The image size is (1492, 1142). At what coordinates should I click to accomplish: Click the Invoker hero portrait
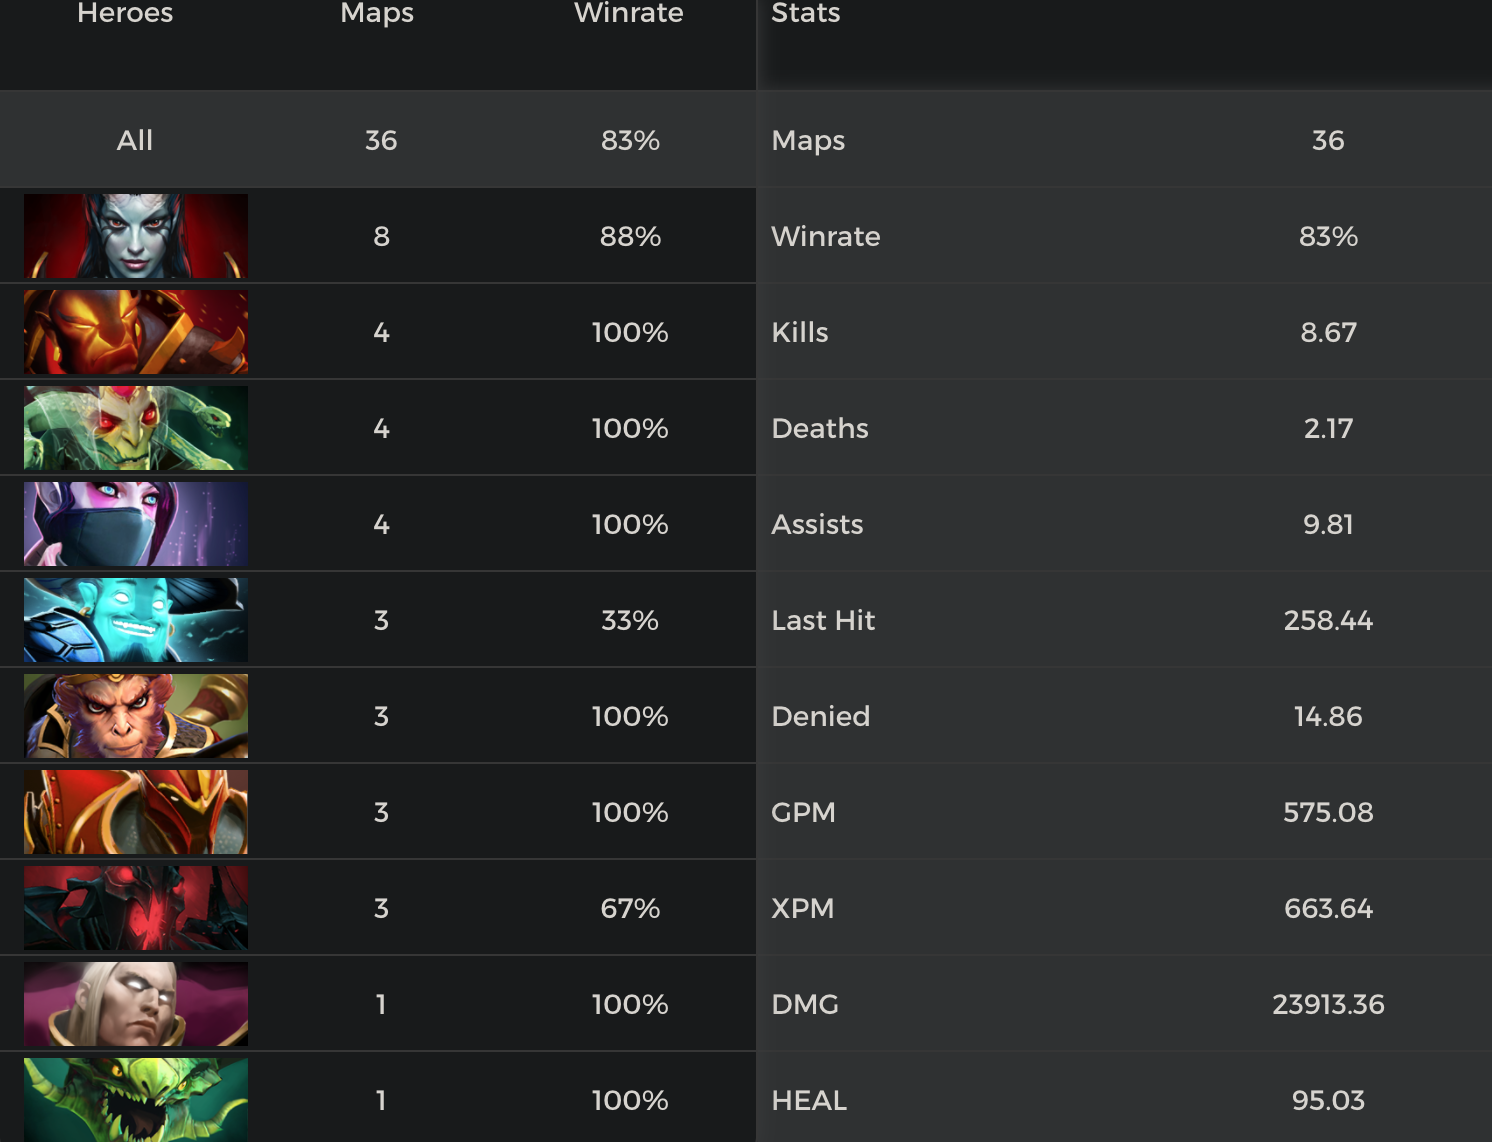136,1004
